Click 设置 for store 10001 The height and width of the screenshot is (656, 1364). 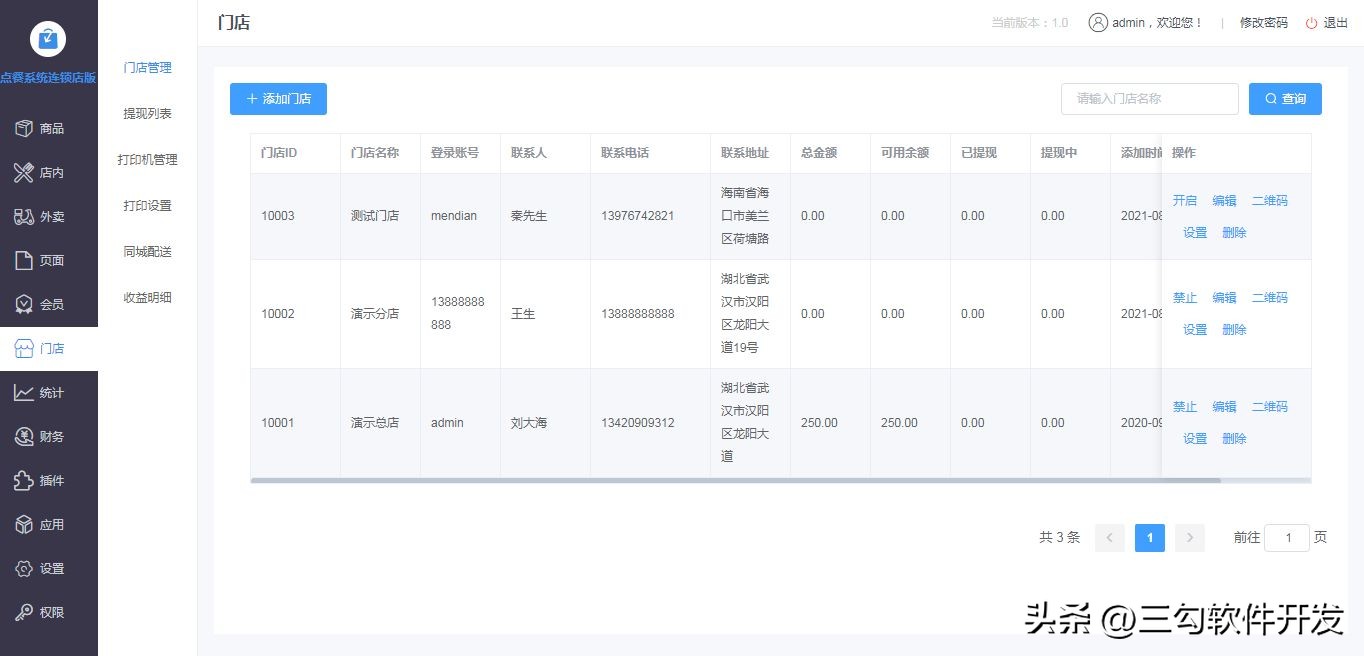[1195, 438]
